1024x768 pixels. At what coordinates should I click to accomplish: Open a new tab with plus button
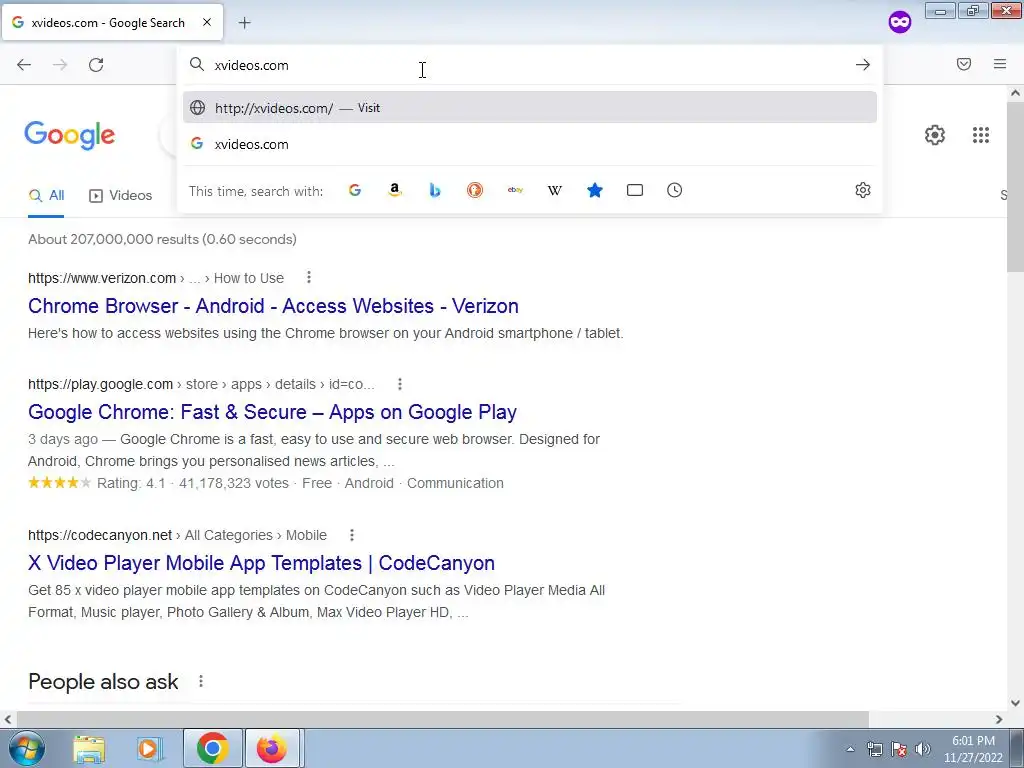[x=244, y=23]
